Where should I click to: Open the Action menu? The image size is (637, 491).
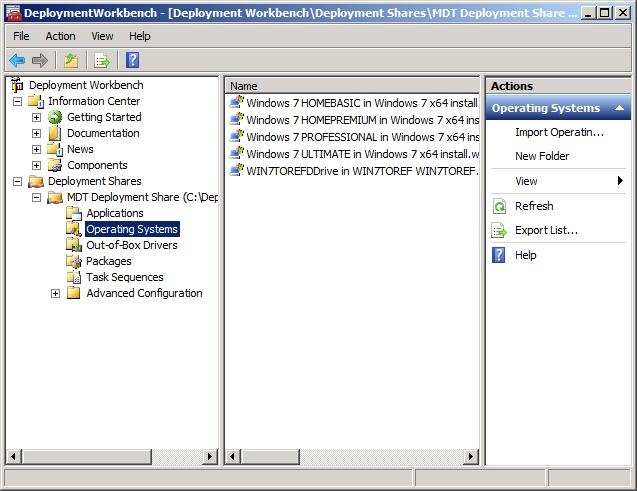click(61, 36)
